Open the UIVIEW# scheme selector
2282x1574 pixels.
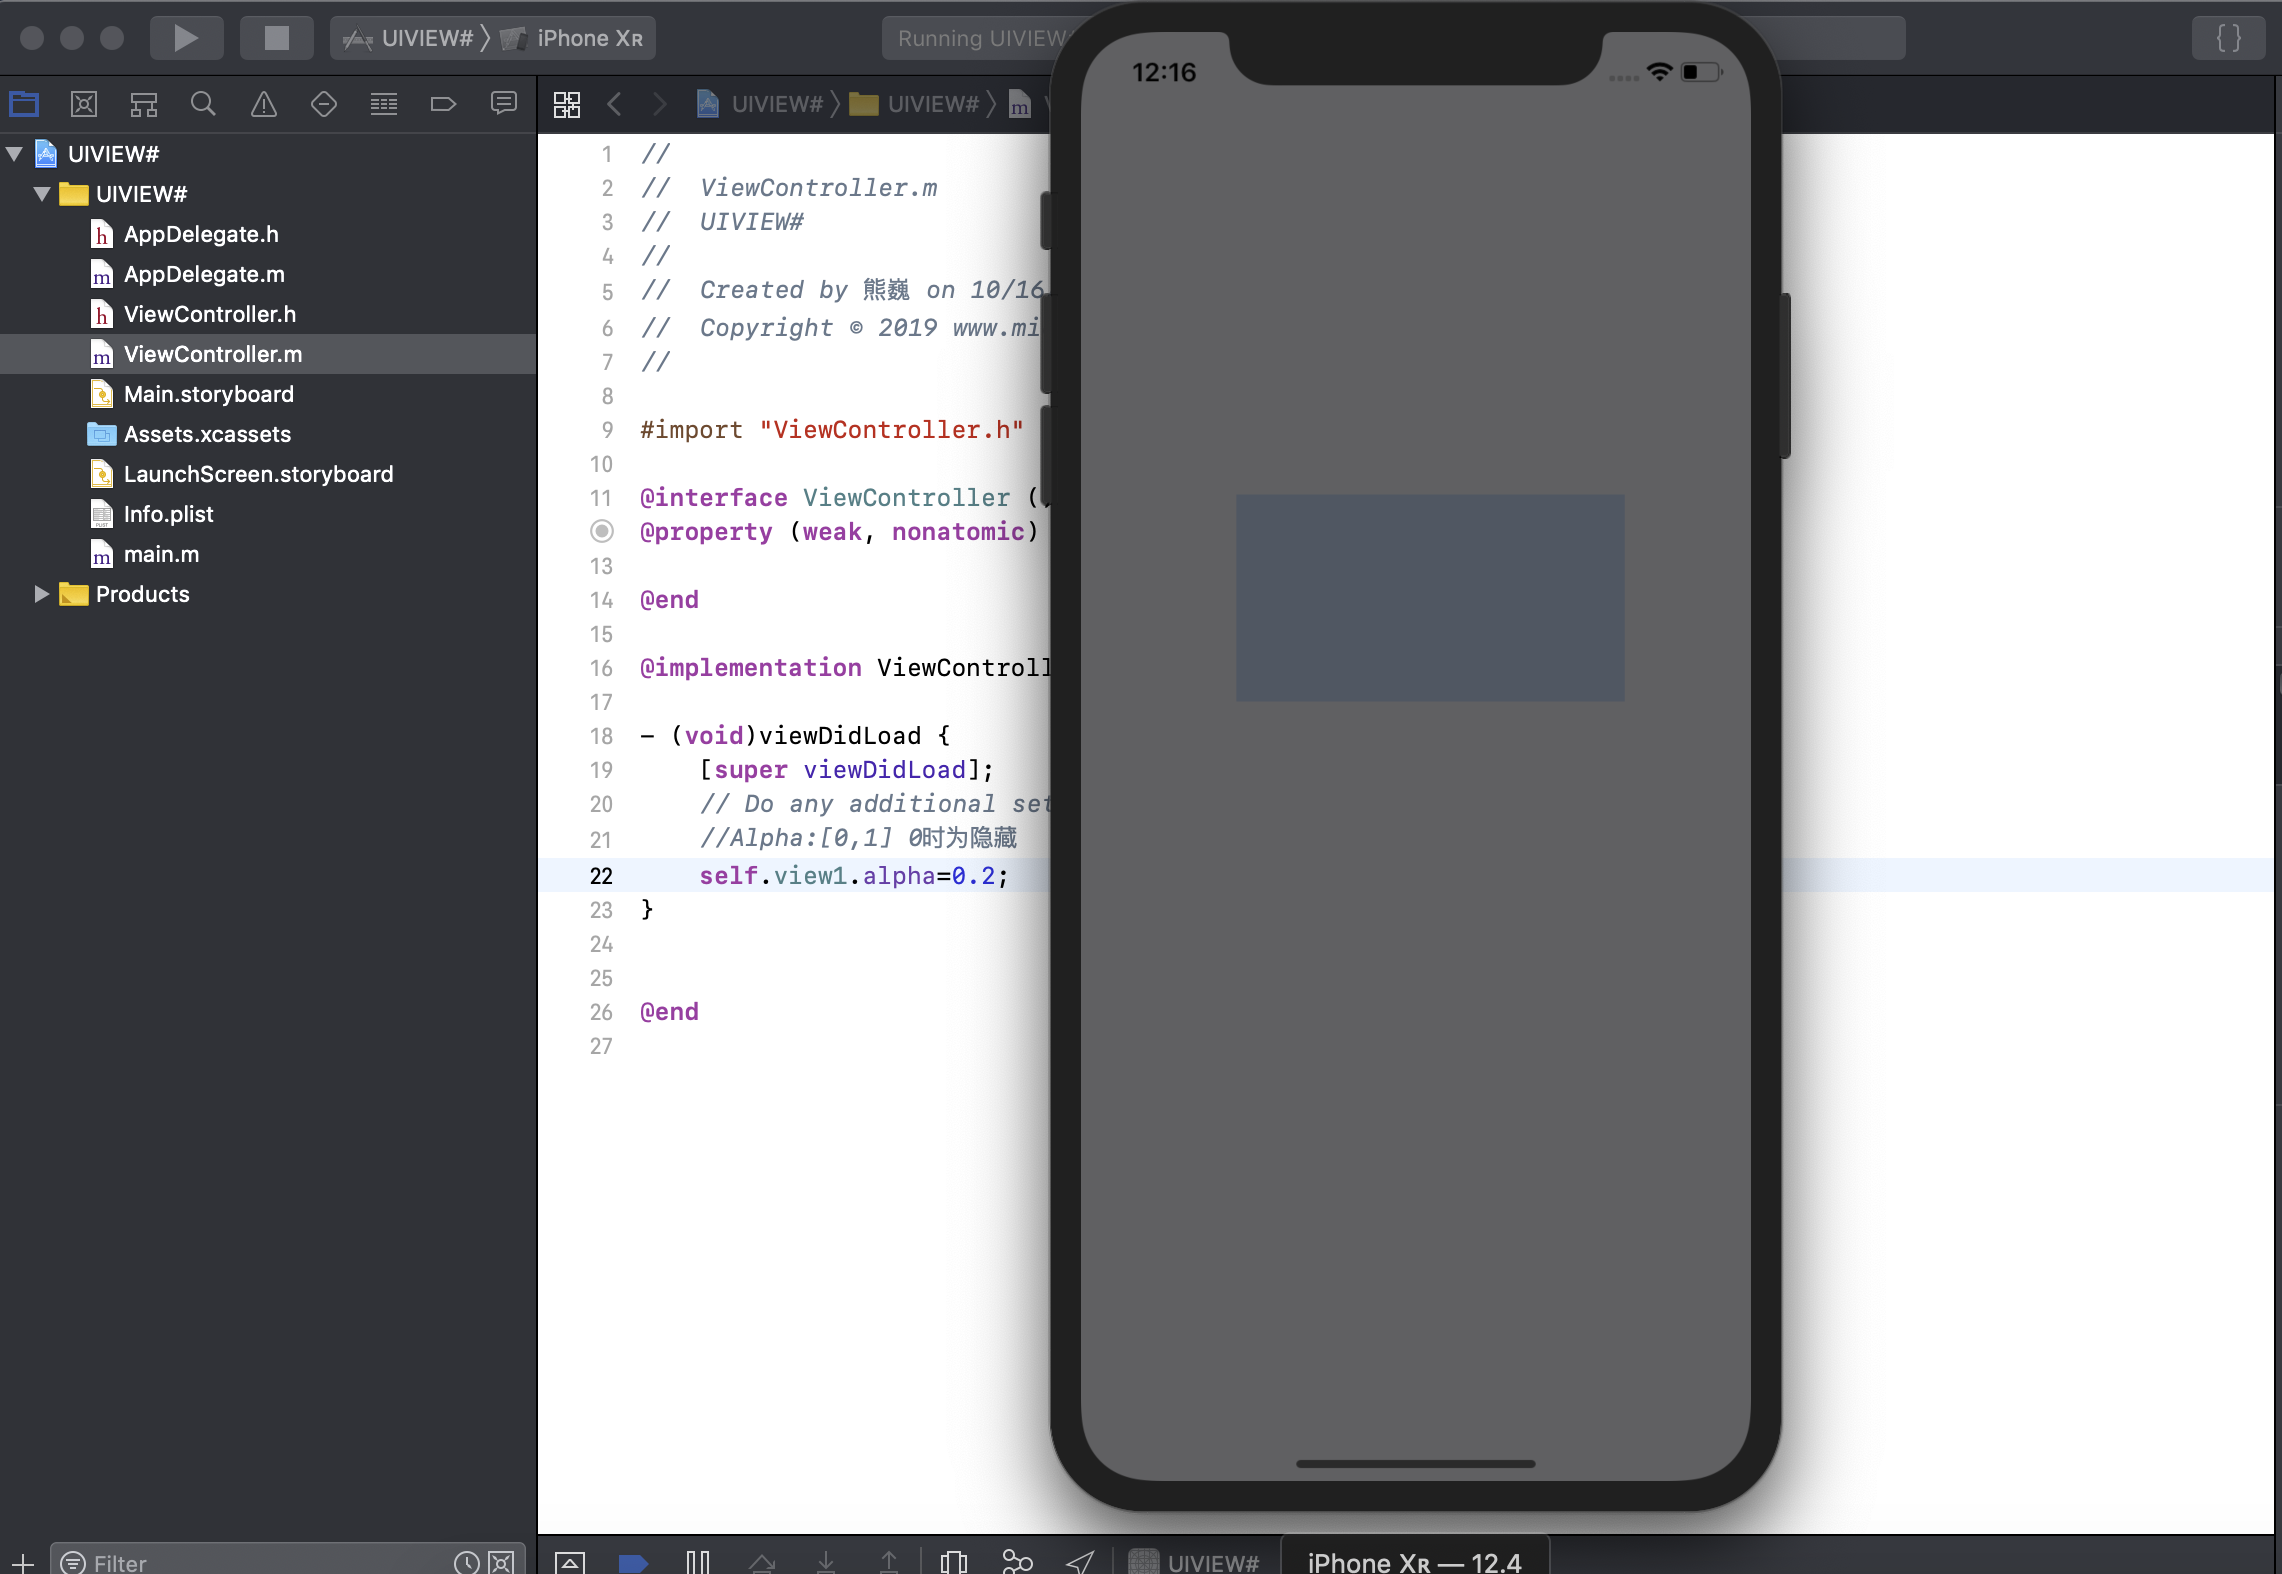[x=410, y=38]
